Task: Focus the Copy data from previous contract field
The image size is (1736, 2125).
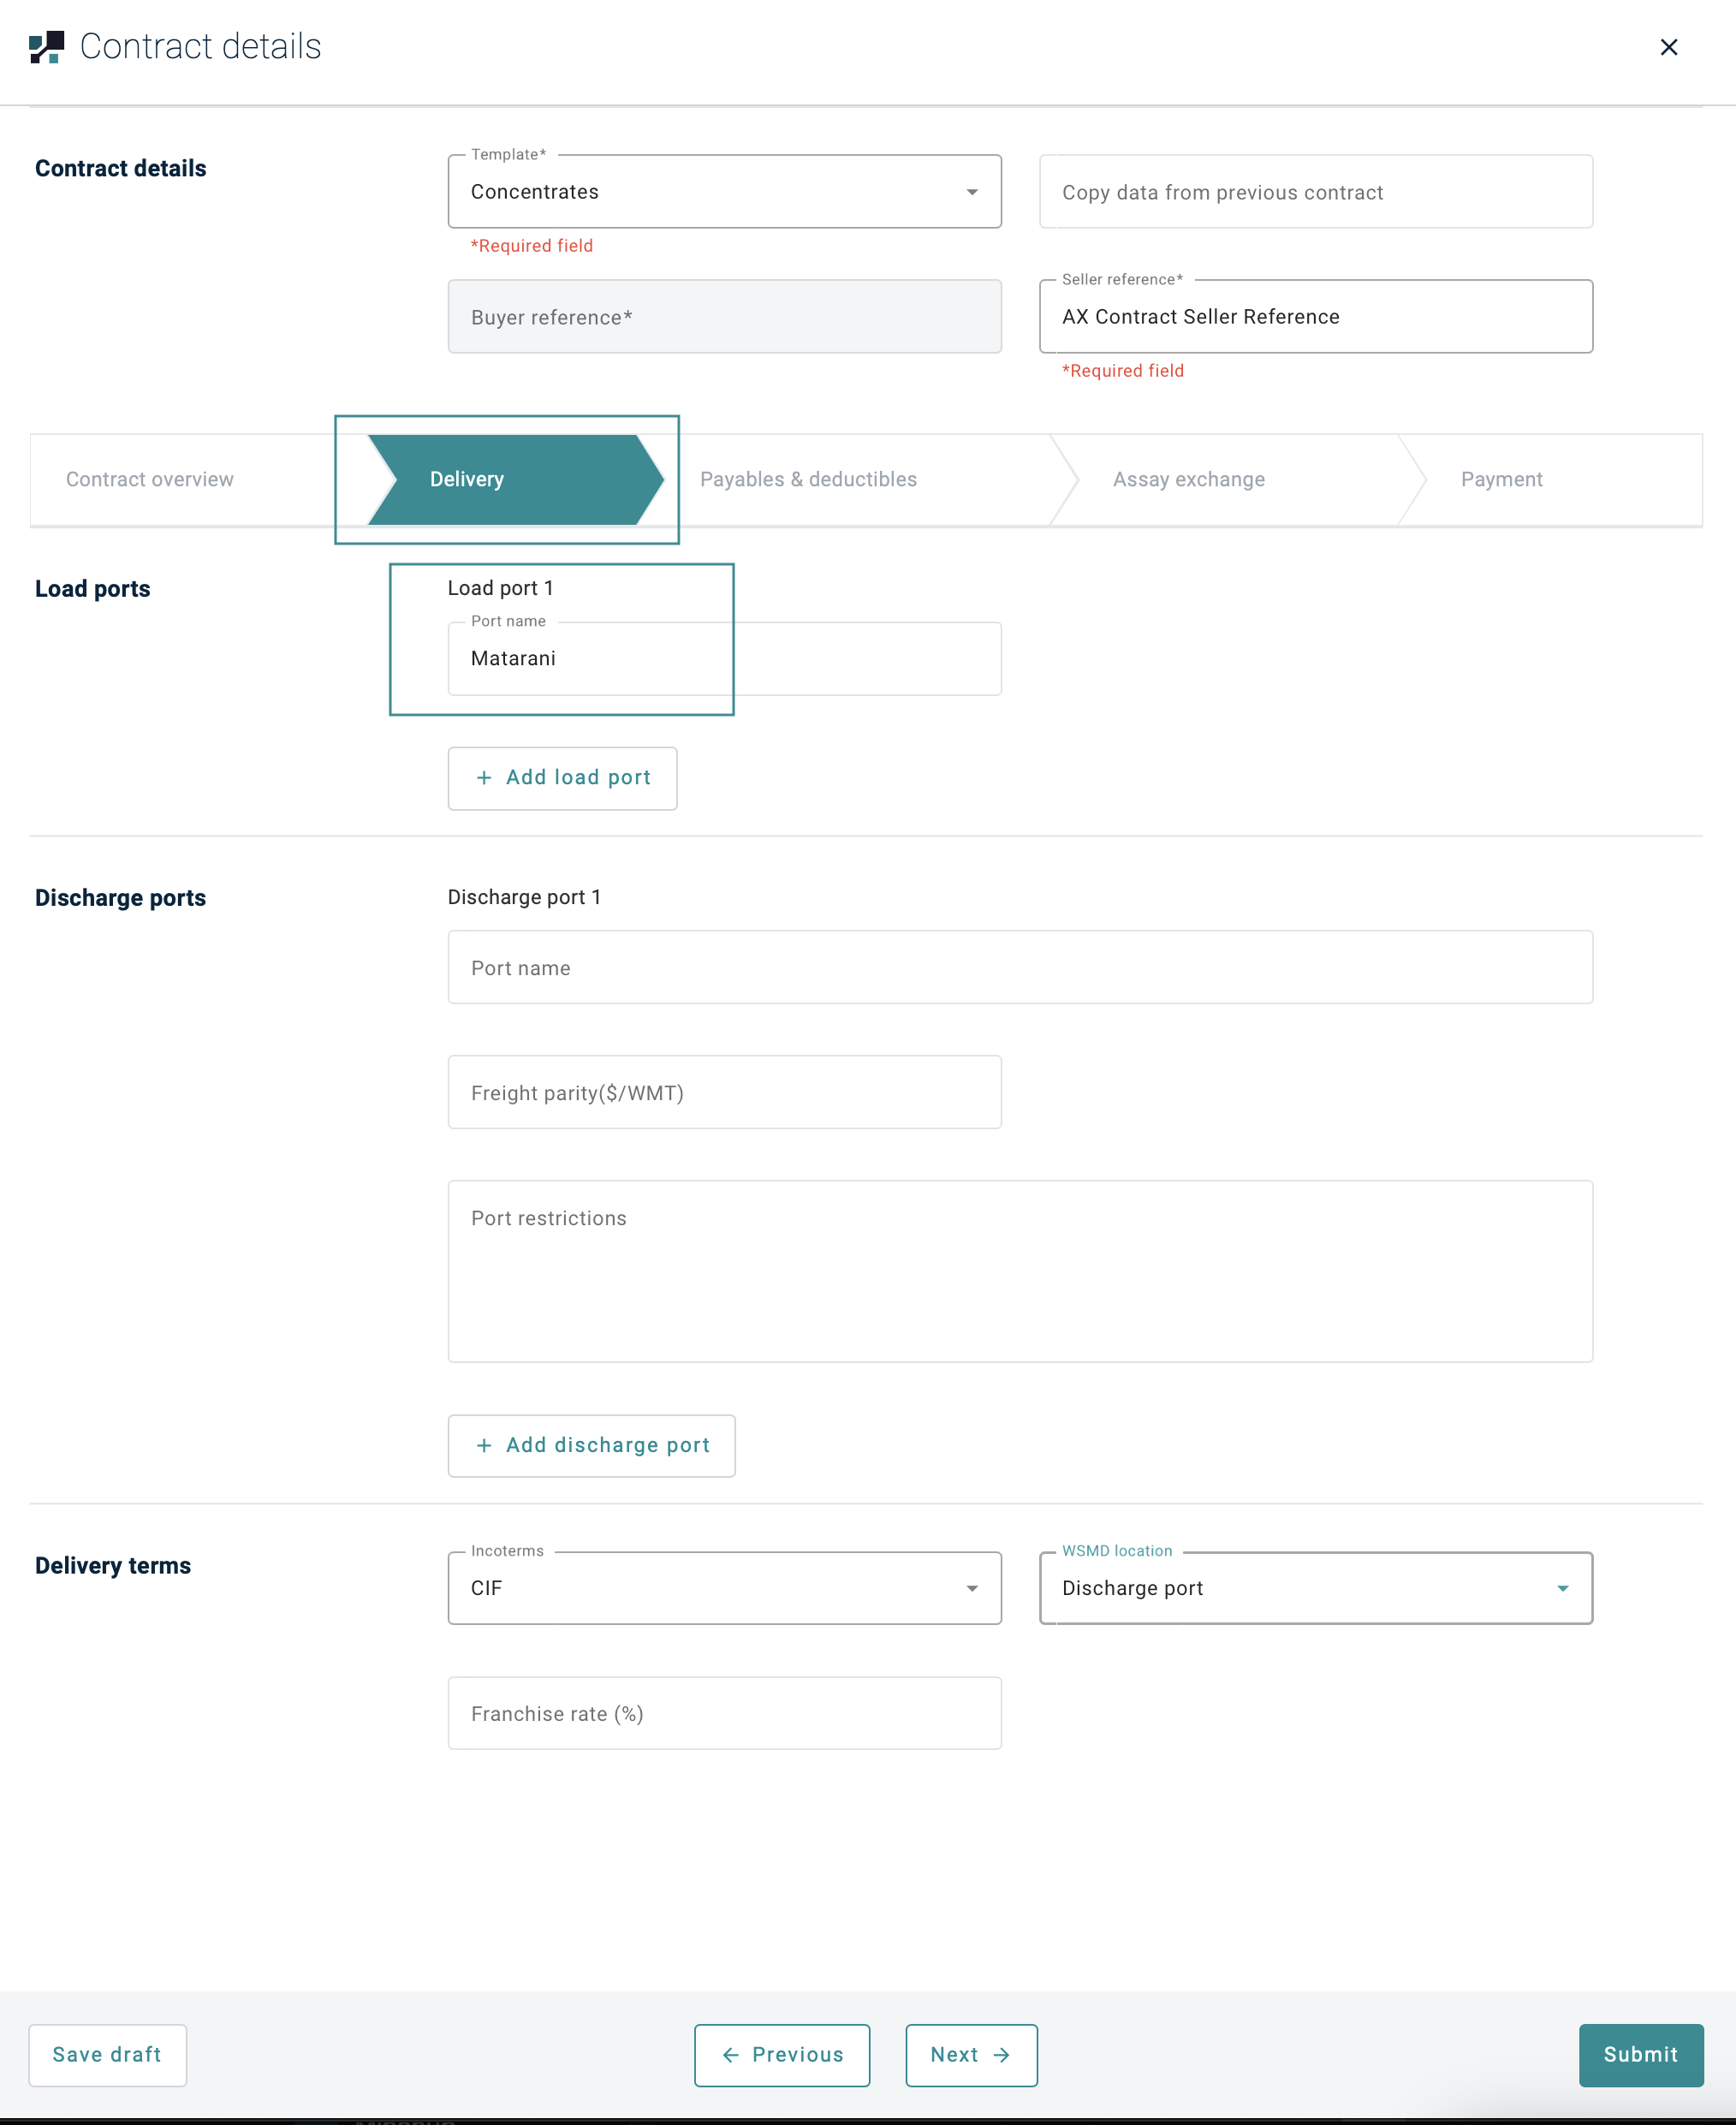Action: click(x=1315, y=192)
